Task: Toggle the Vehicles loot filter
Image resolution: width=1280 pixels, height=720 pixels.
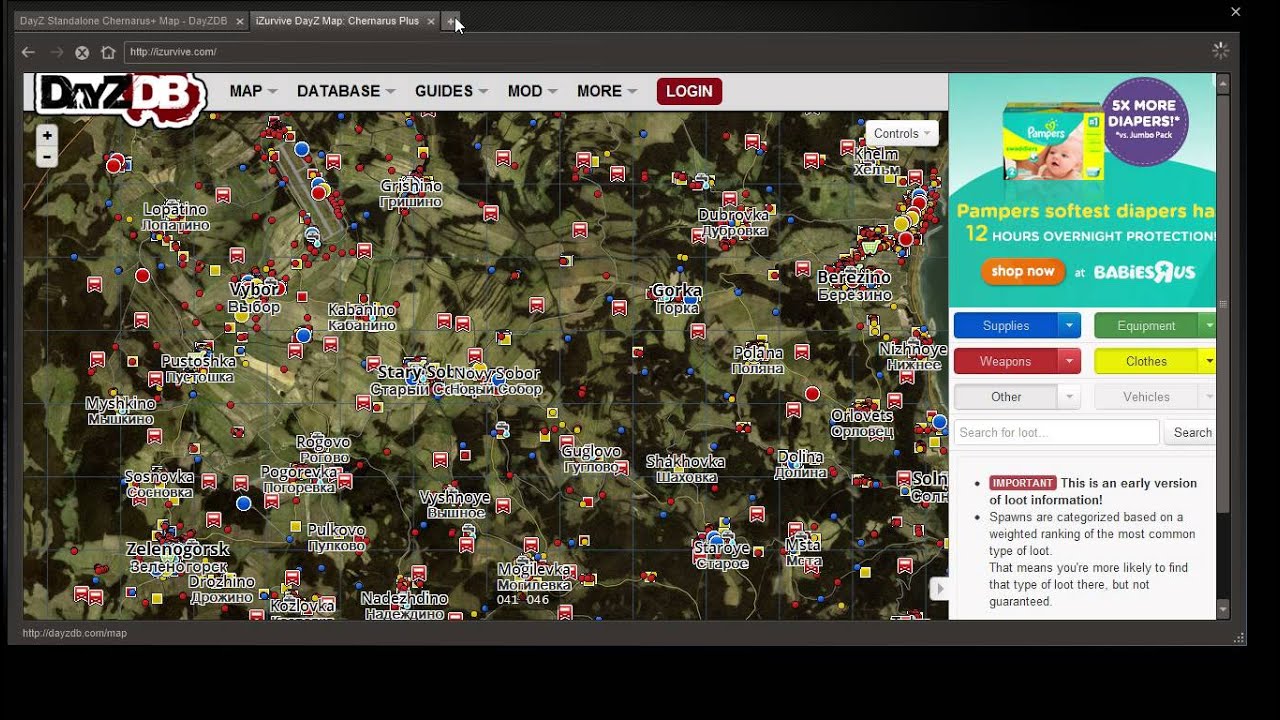Action: click(x=1146, y=397)
